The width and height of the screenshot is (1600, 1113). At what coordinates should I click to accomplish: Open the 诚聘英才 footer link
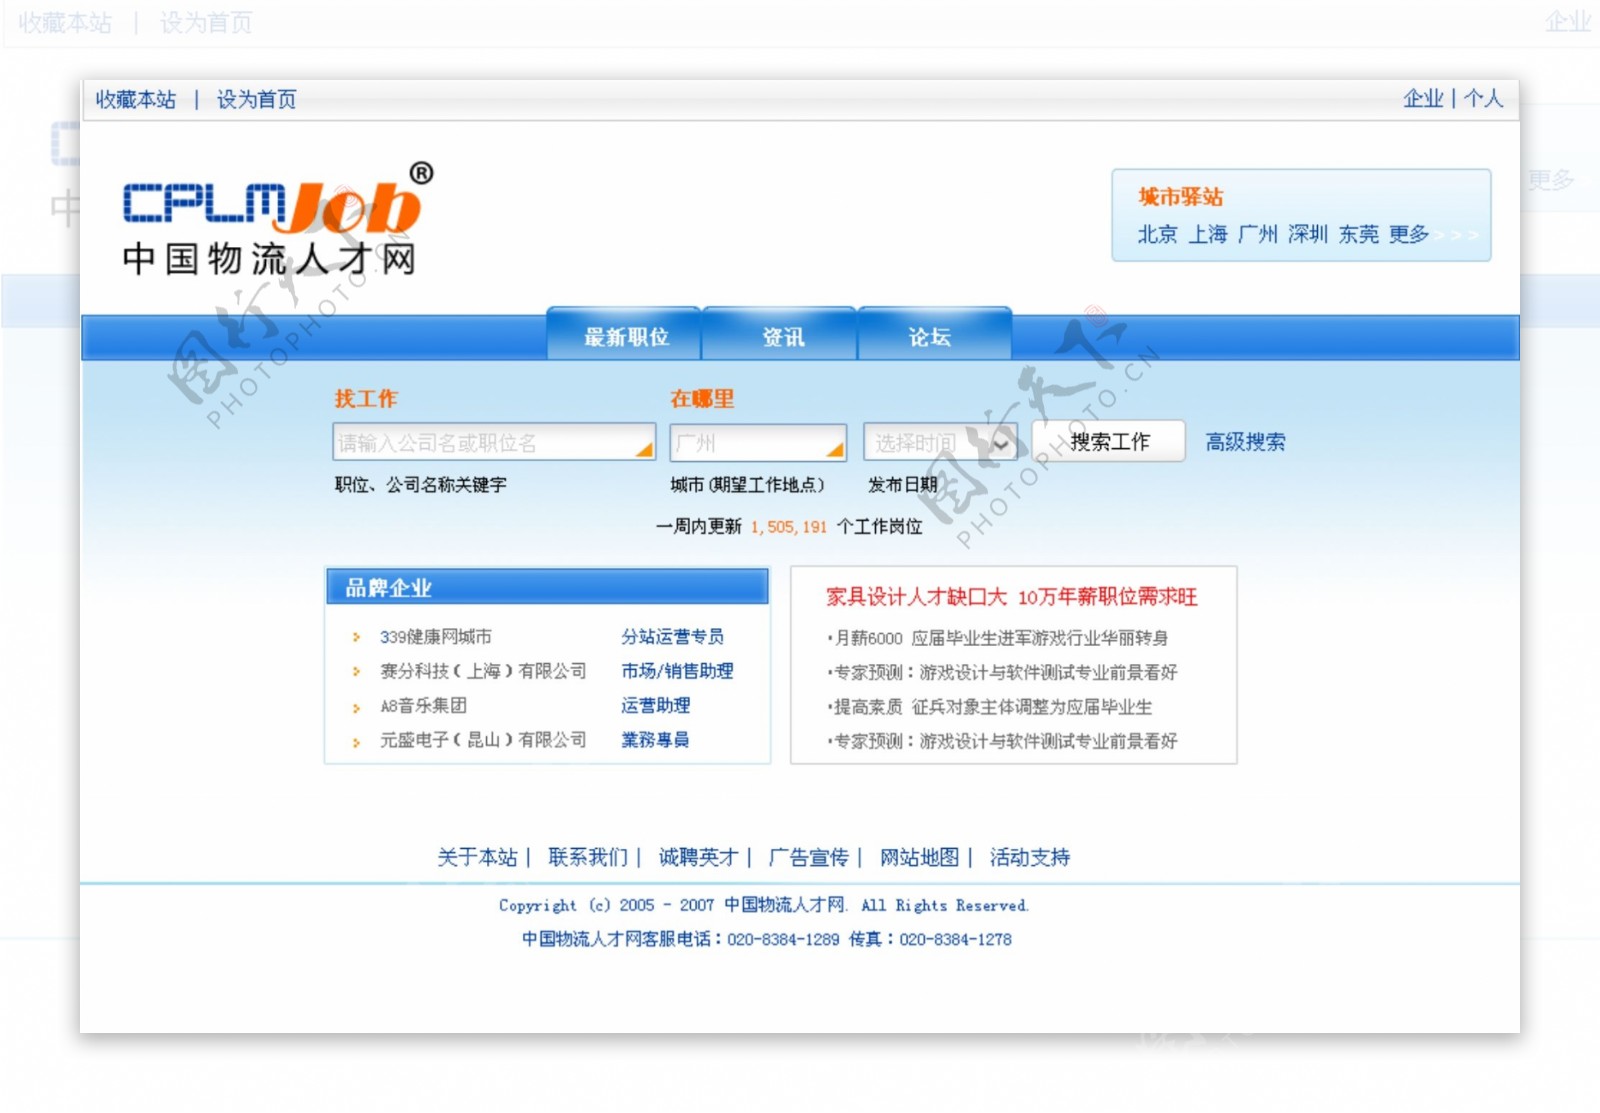tap(698, 857)
